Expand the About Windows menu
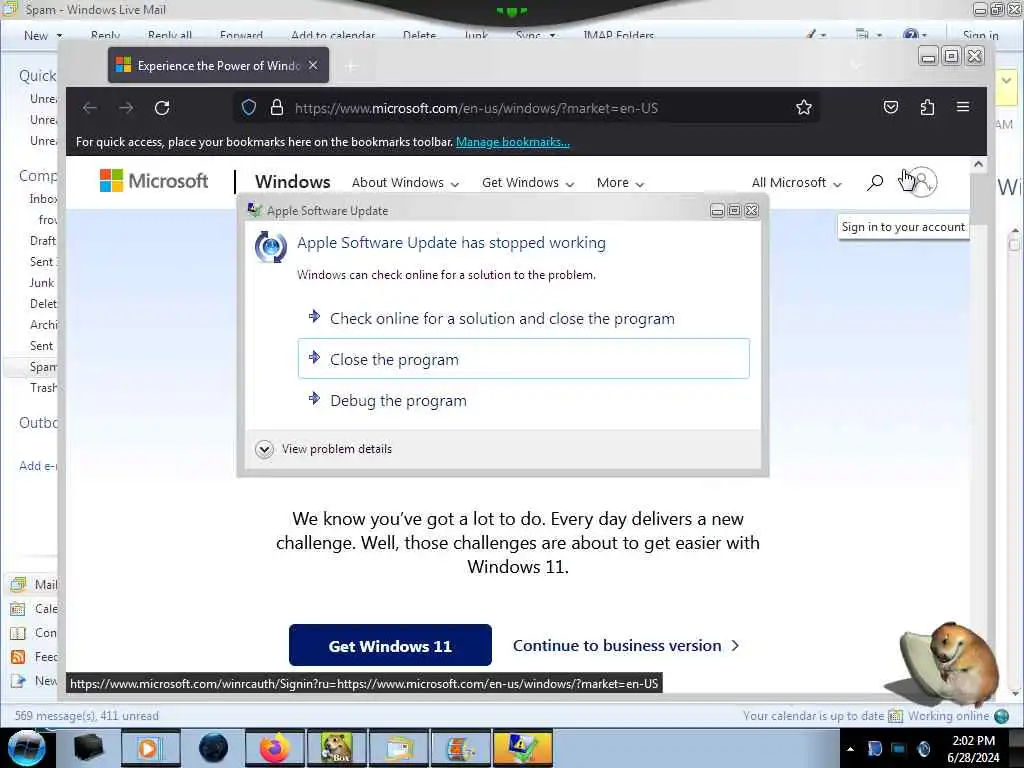The image size is (1024, 768). (x=406, y=183)
